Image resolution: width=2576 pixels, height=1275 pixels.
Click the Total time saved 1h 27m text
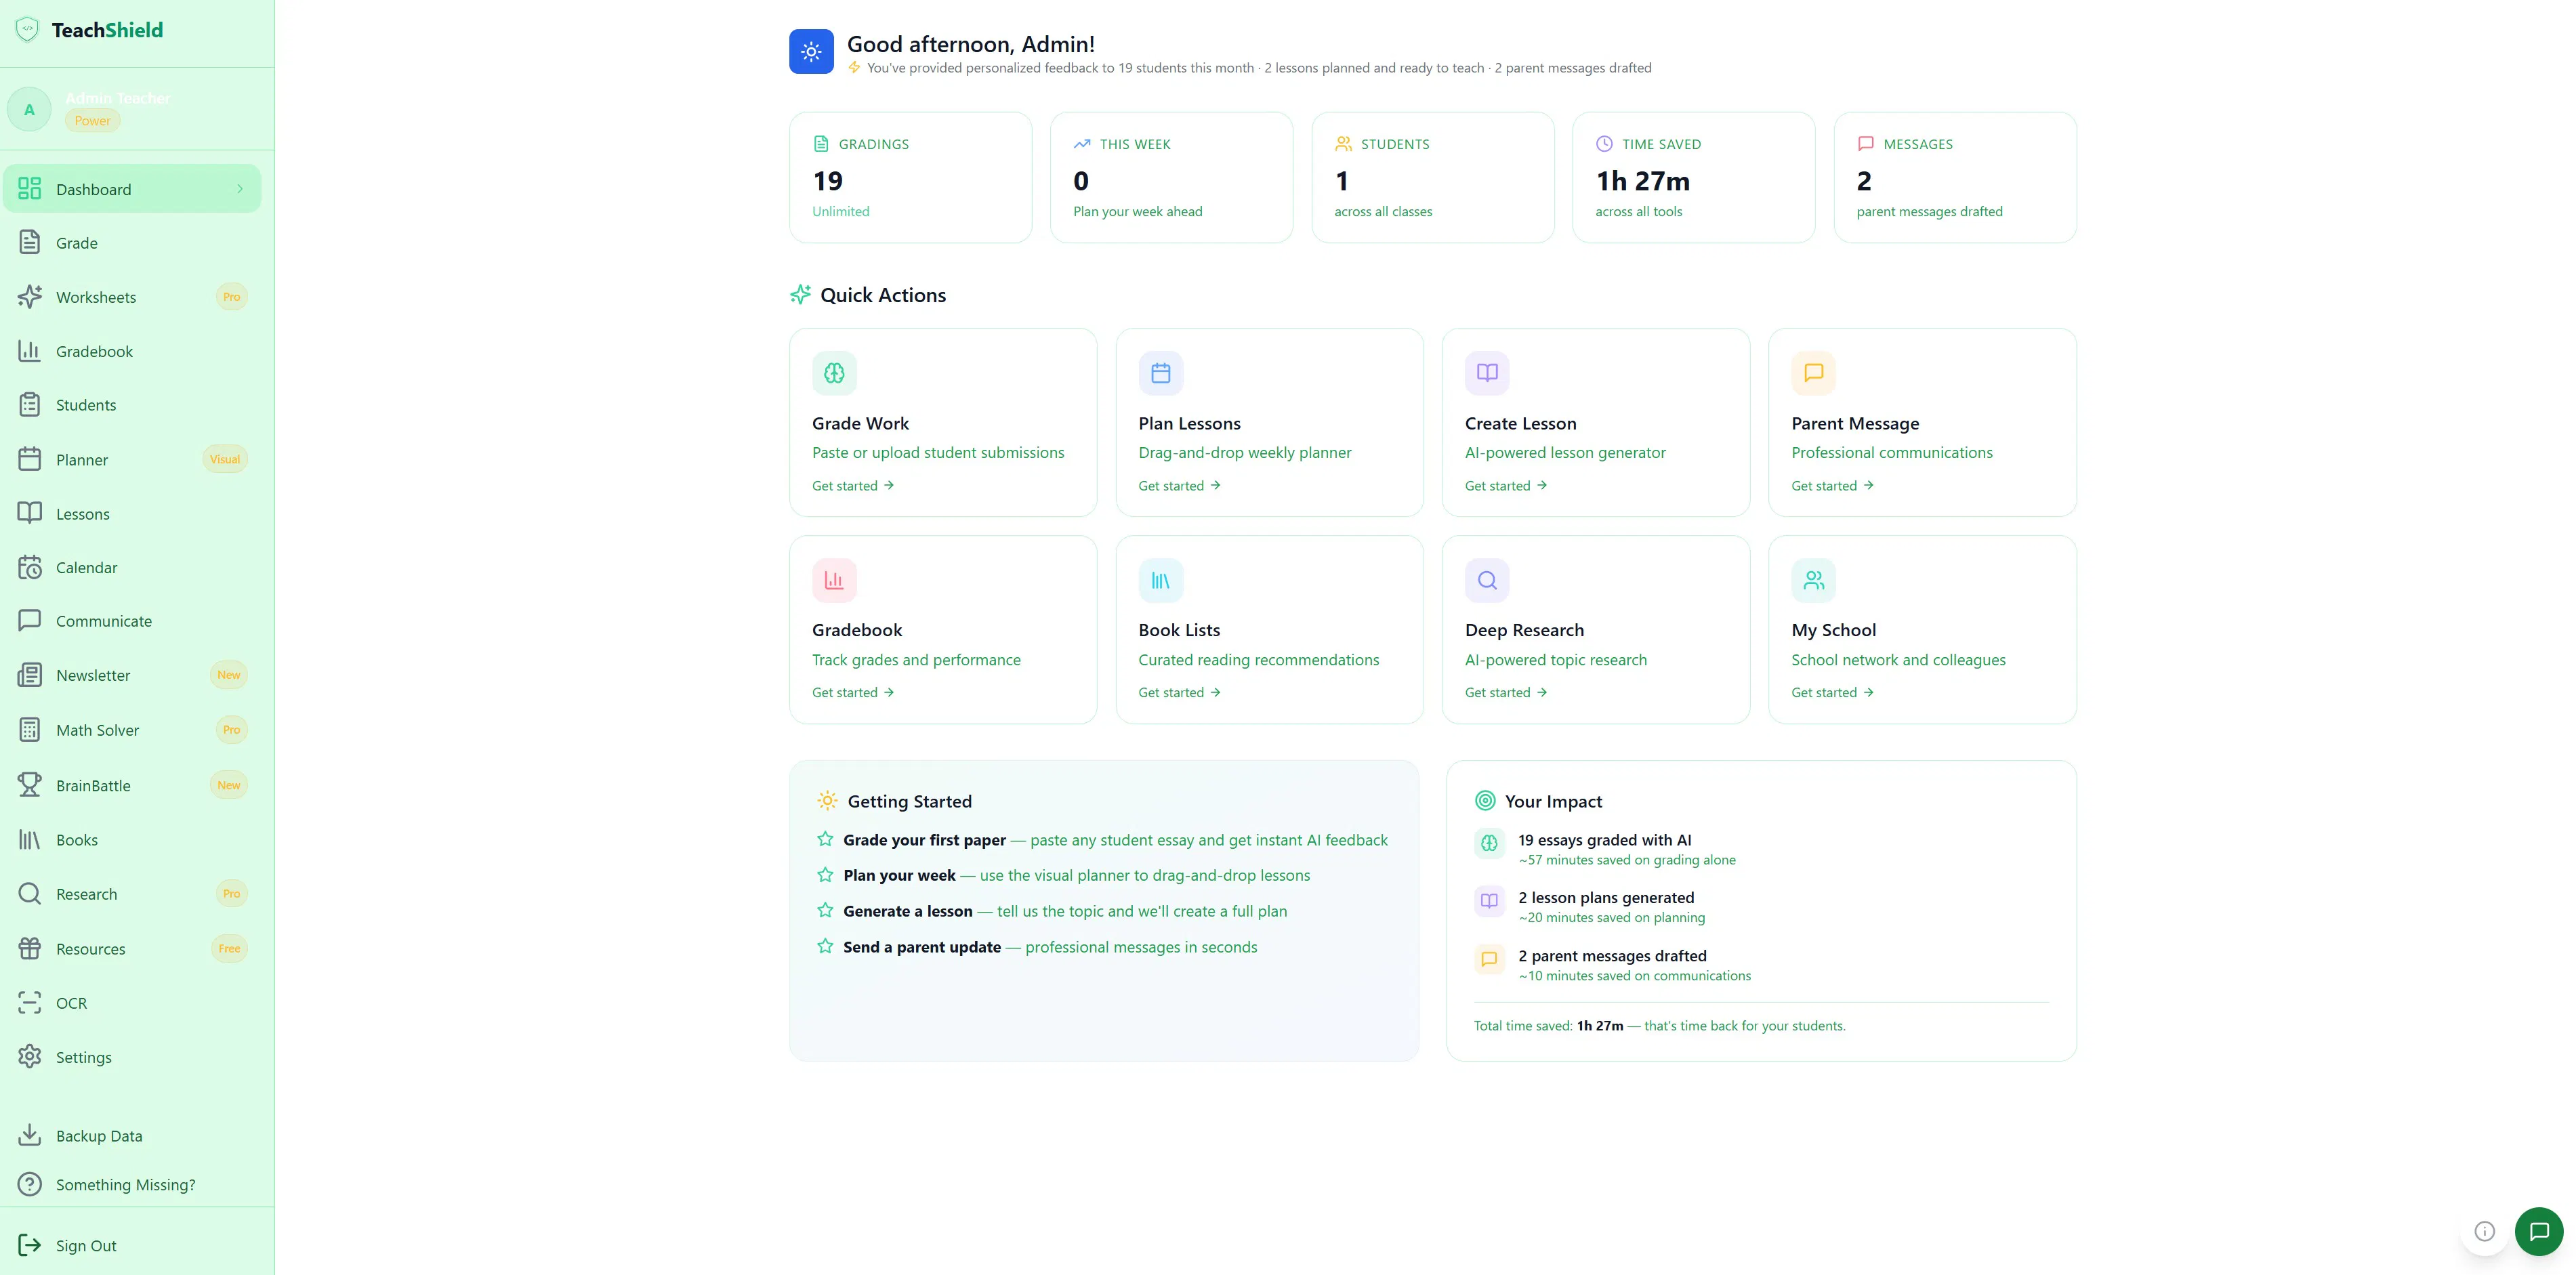[x=1660, y=1026]
